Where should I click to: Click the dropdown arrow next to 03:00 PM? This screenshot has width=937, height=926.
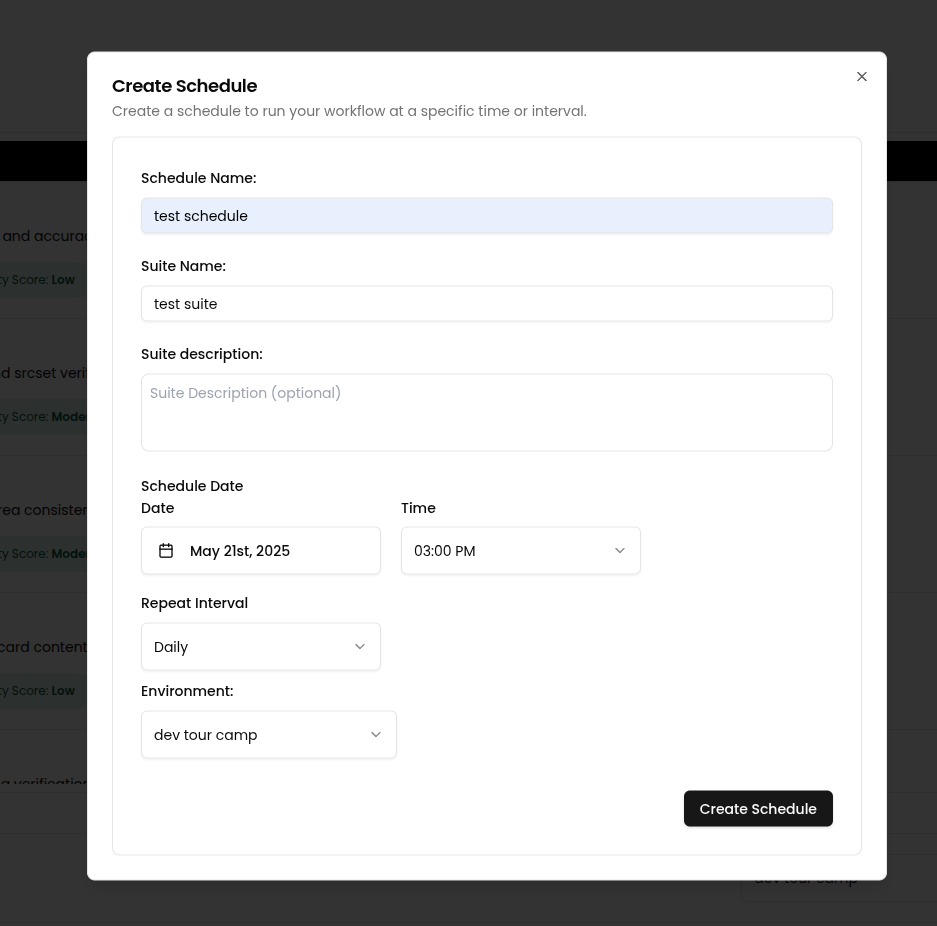click(x=620, y=550)
